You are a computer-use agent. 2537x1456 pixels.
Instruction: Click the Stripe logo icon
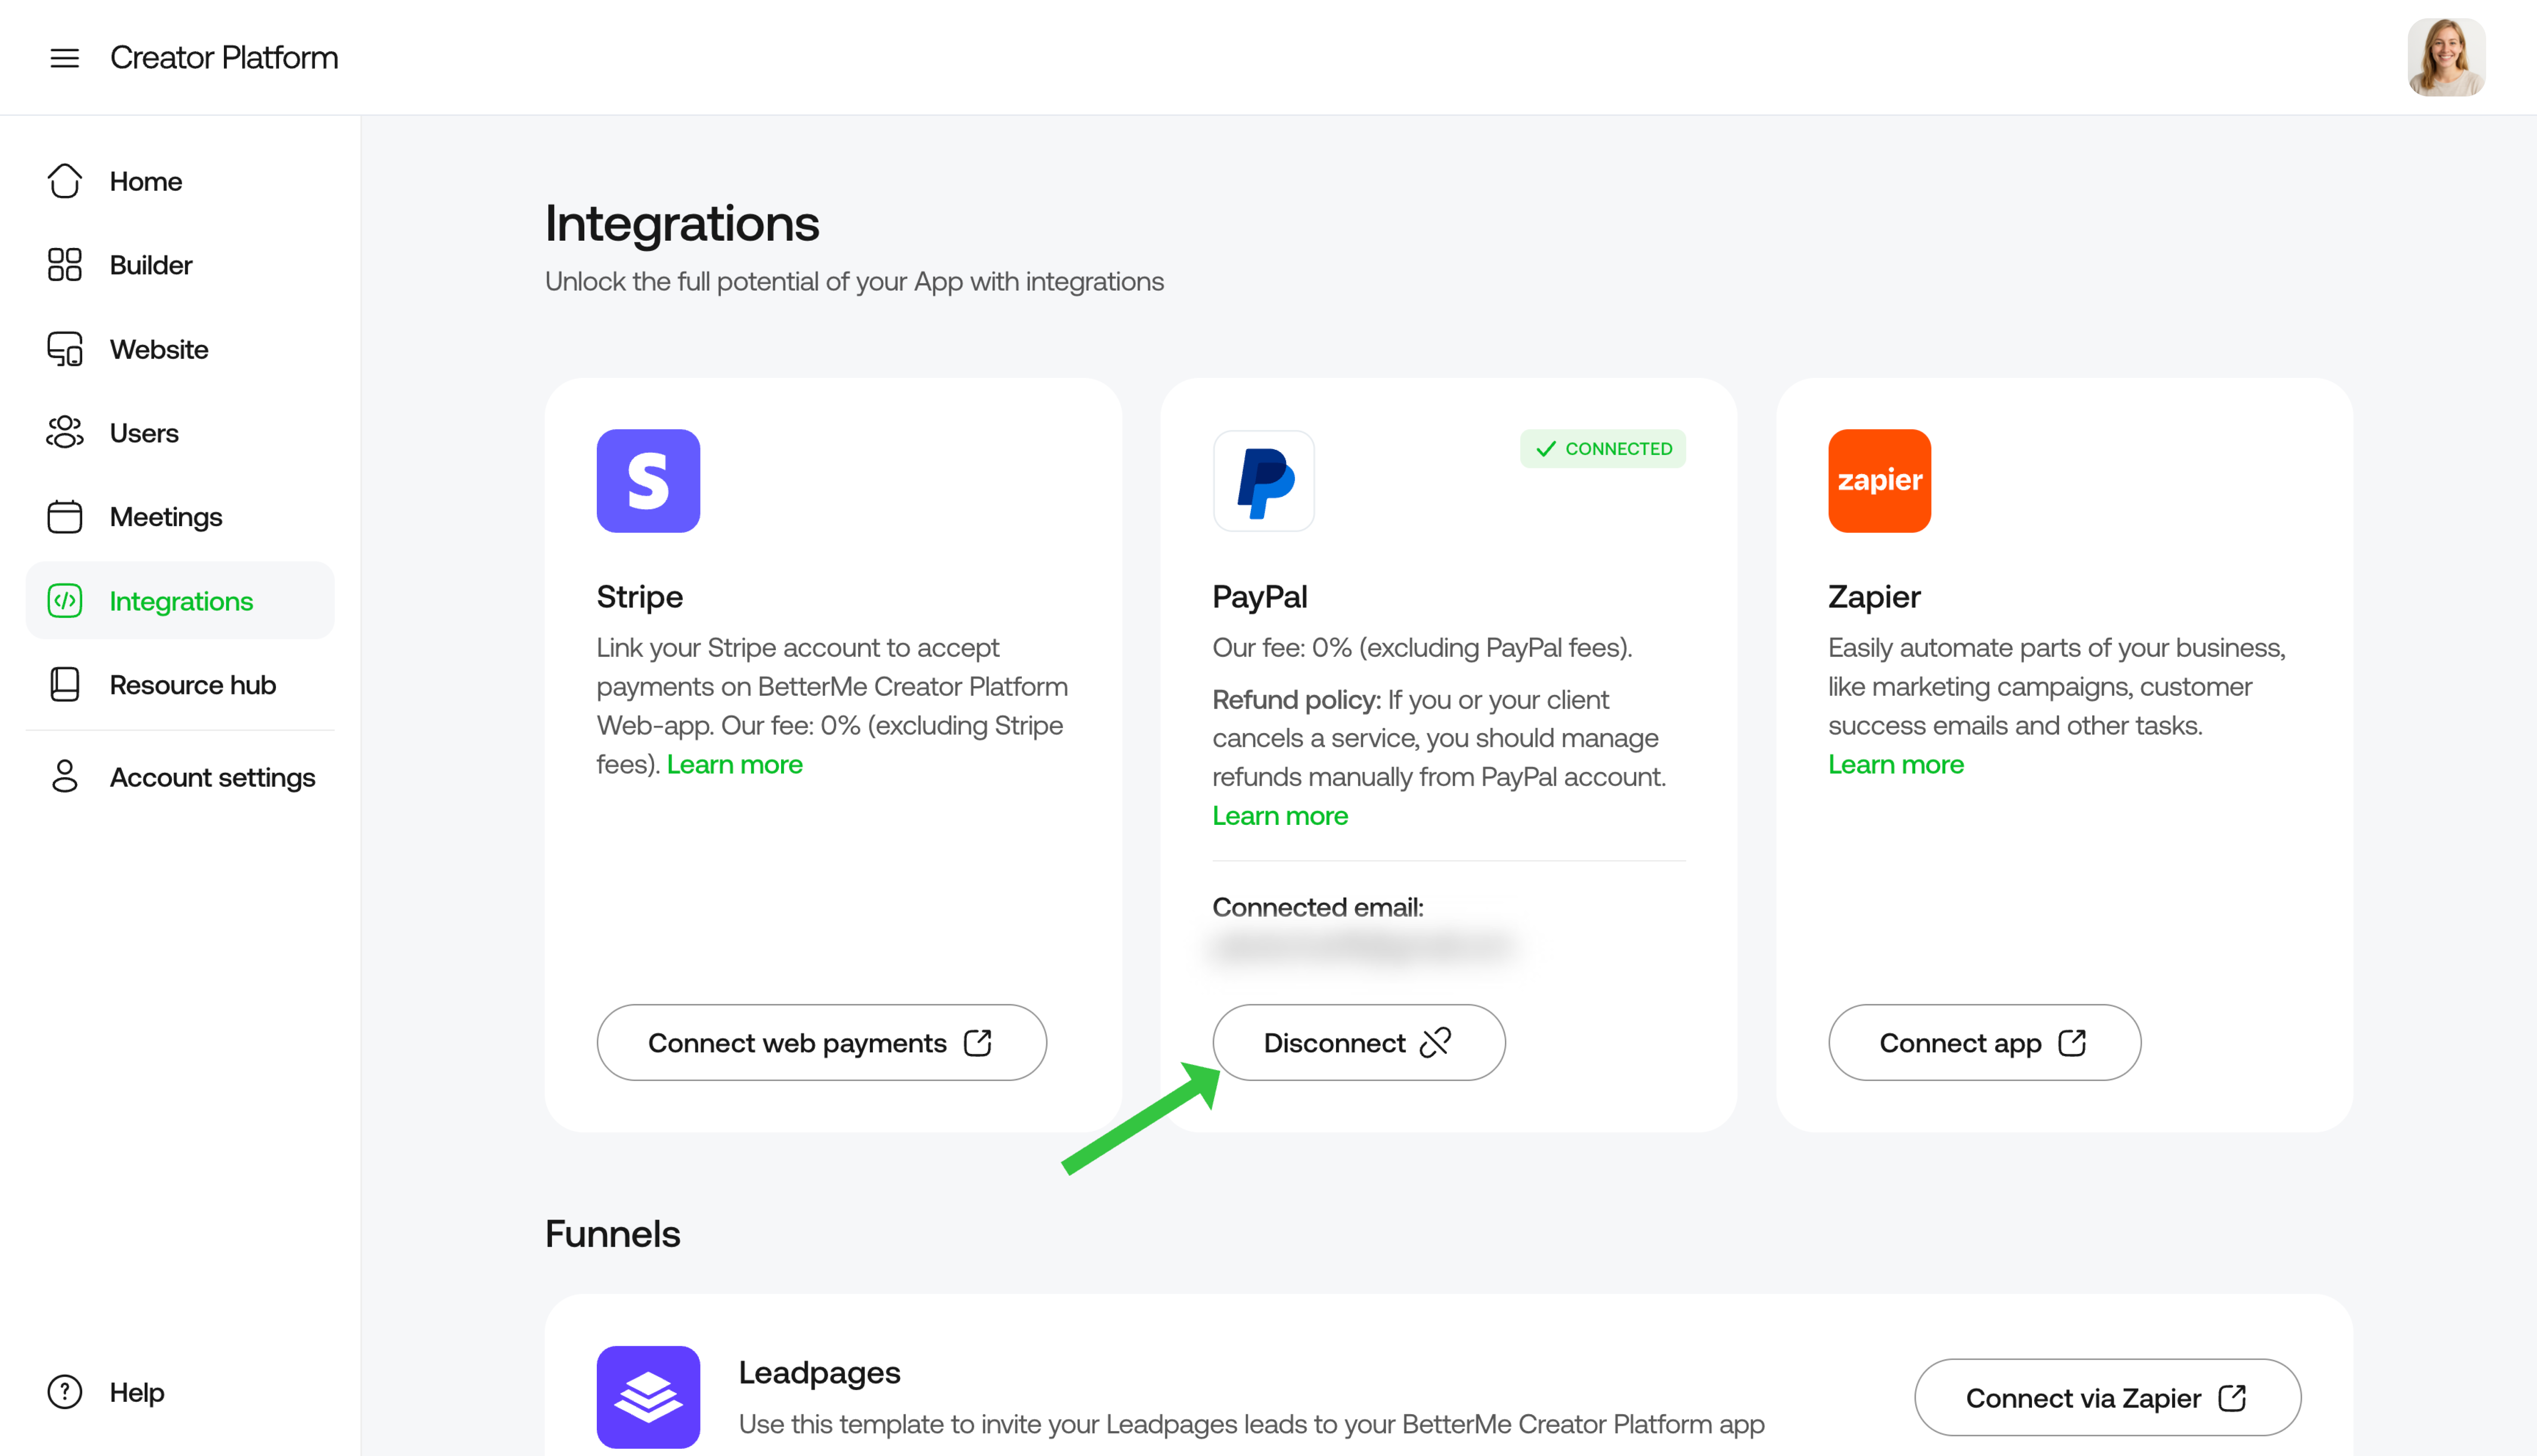648,481
